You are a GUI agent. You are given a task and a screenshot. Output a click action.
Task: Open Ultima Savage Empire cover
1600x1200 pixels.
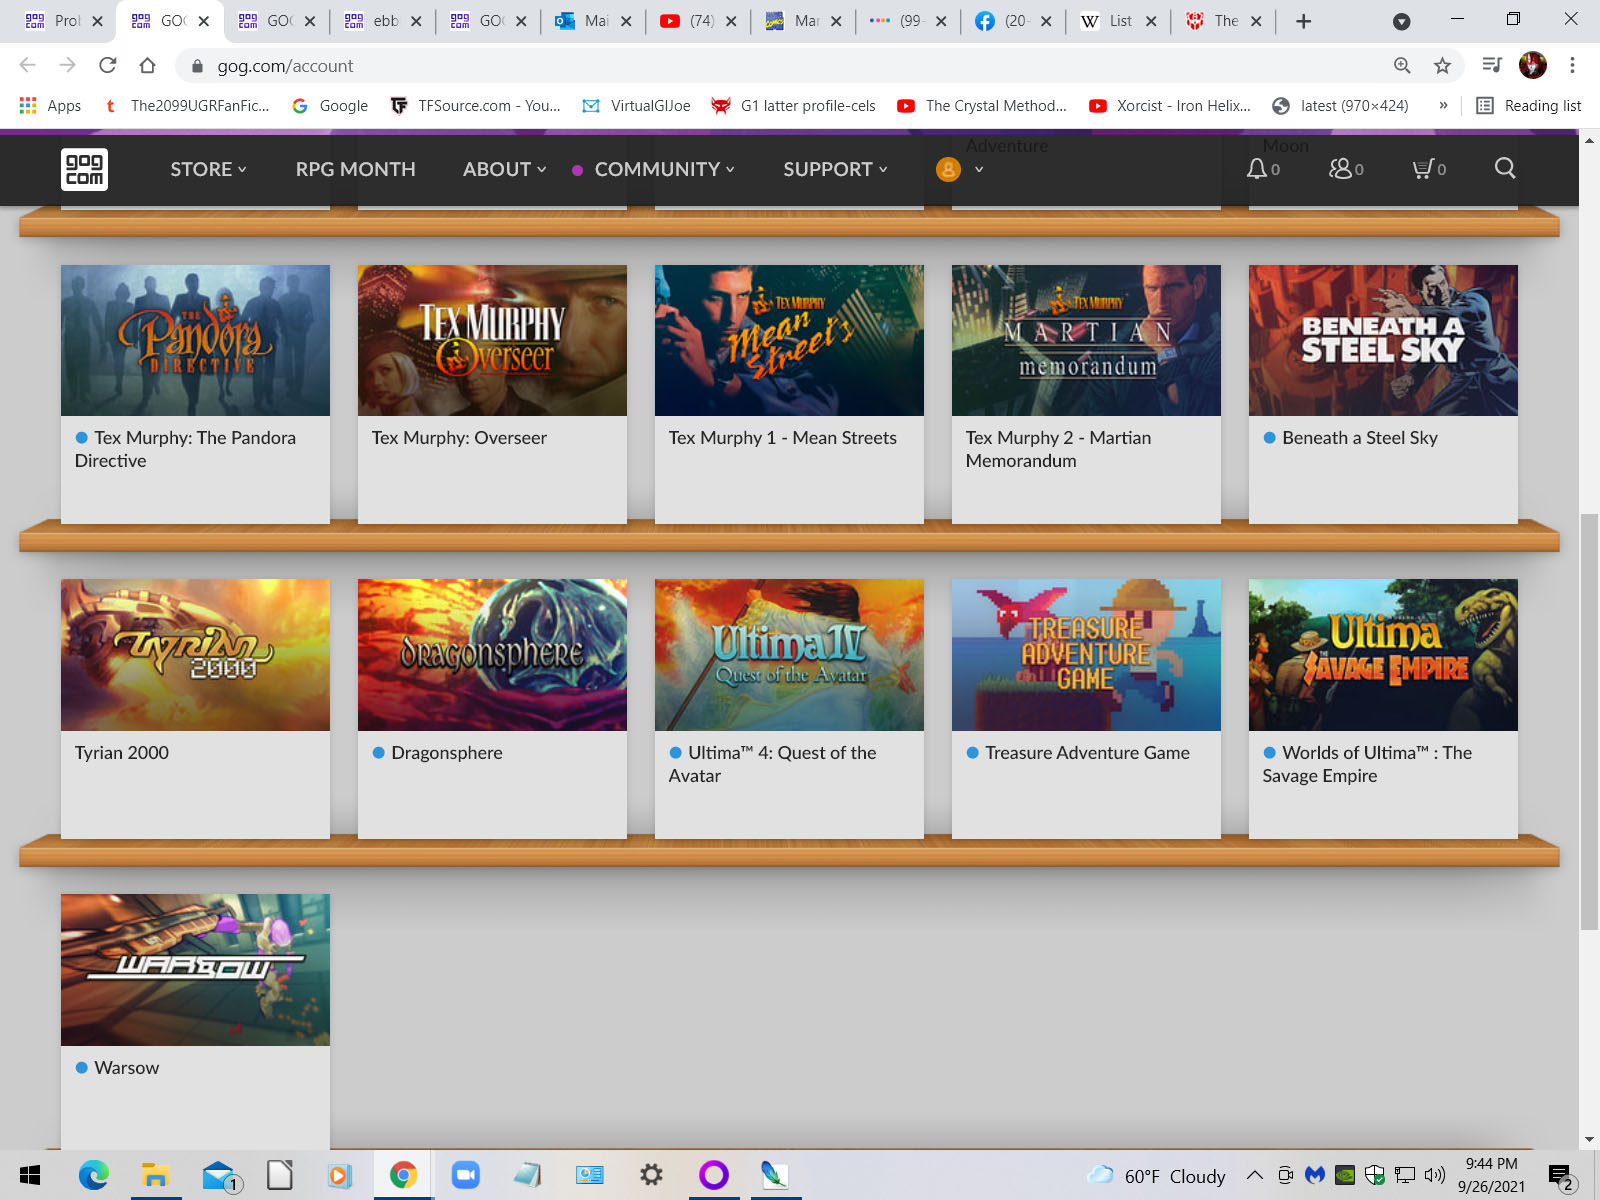(1383, 655)
